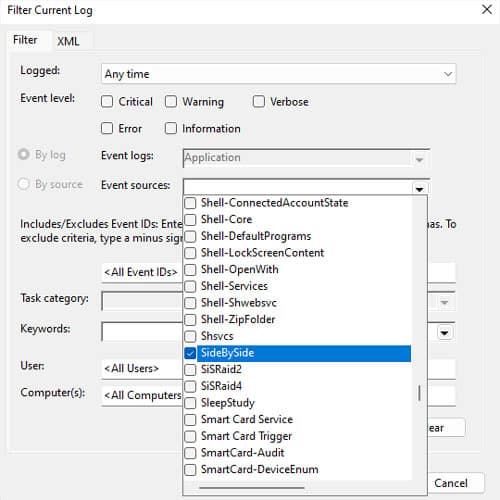The width and height of the screenshot is (500, 500).
Task: Enable the Critical event level checkbox
Action: (x=107, y=102)
